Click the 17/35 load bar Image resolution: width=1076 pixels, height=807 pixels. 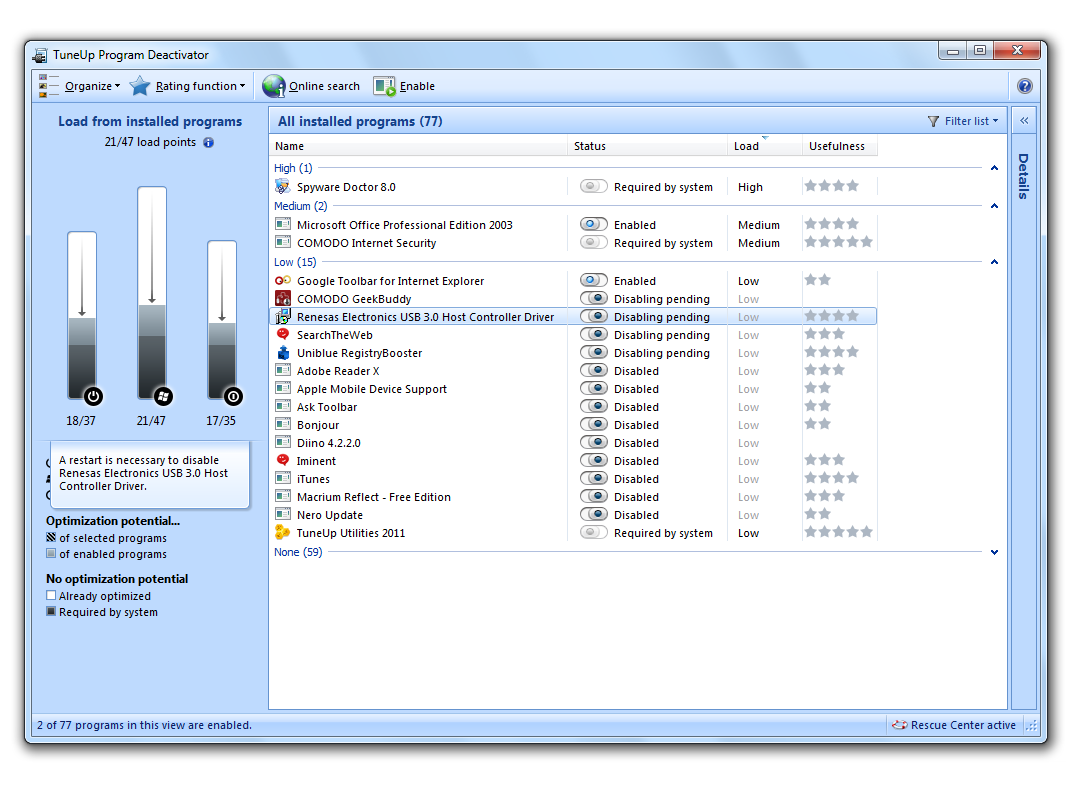222,320
